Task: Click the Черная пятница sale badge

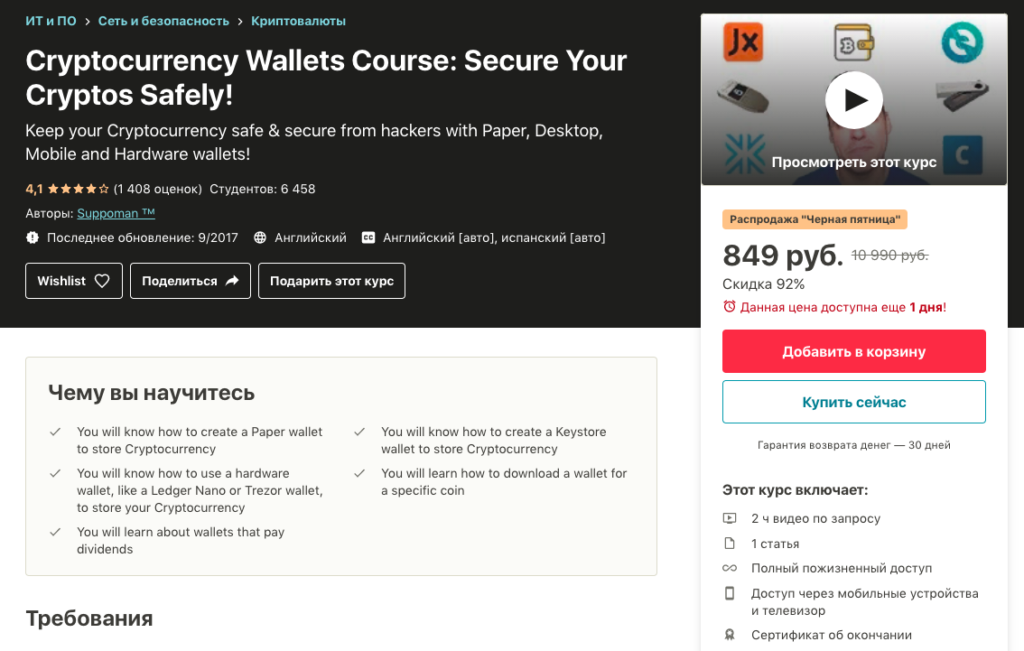Action: click(x=815, y=219)
